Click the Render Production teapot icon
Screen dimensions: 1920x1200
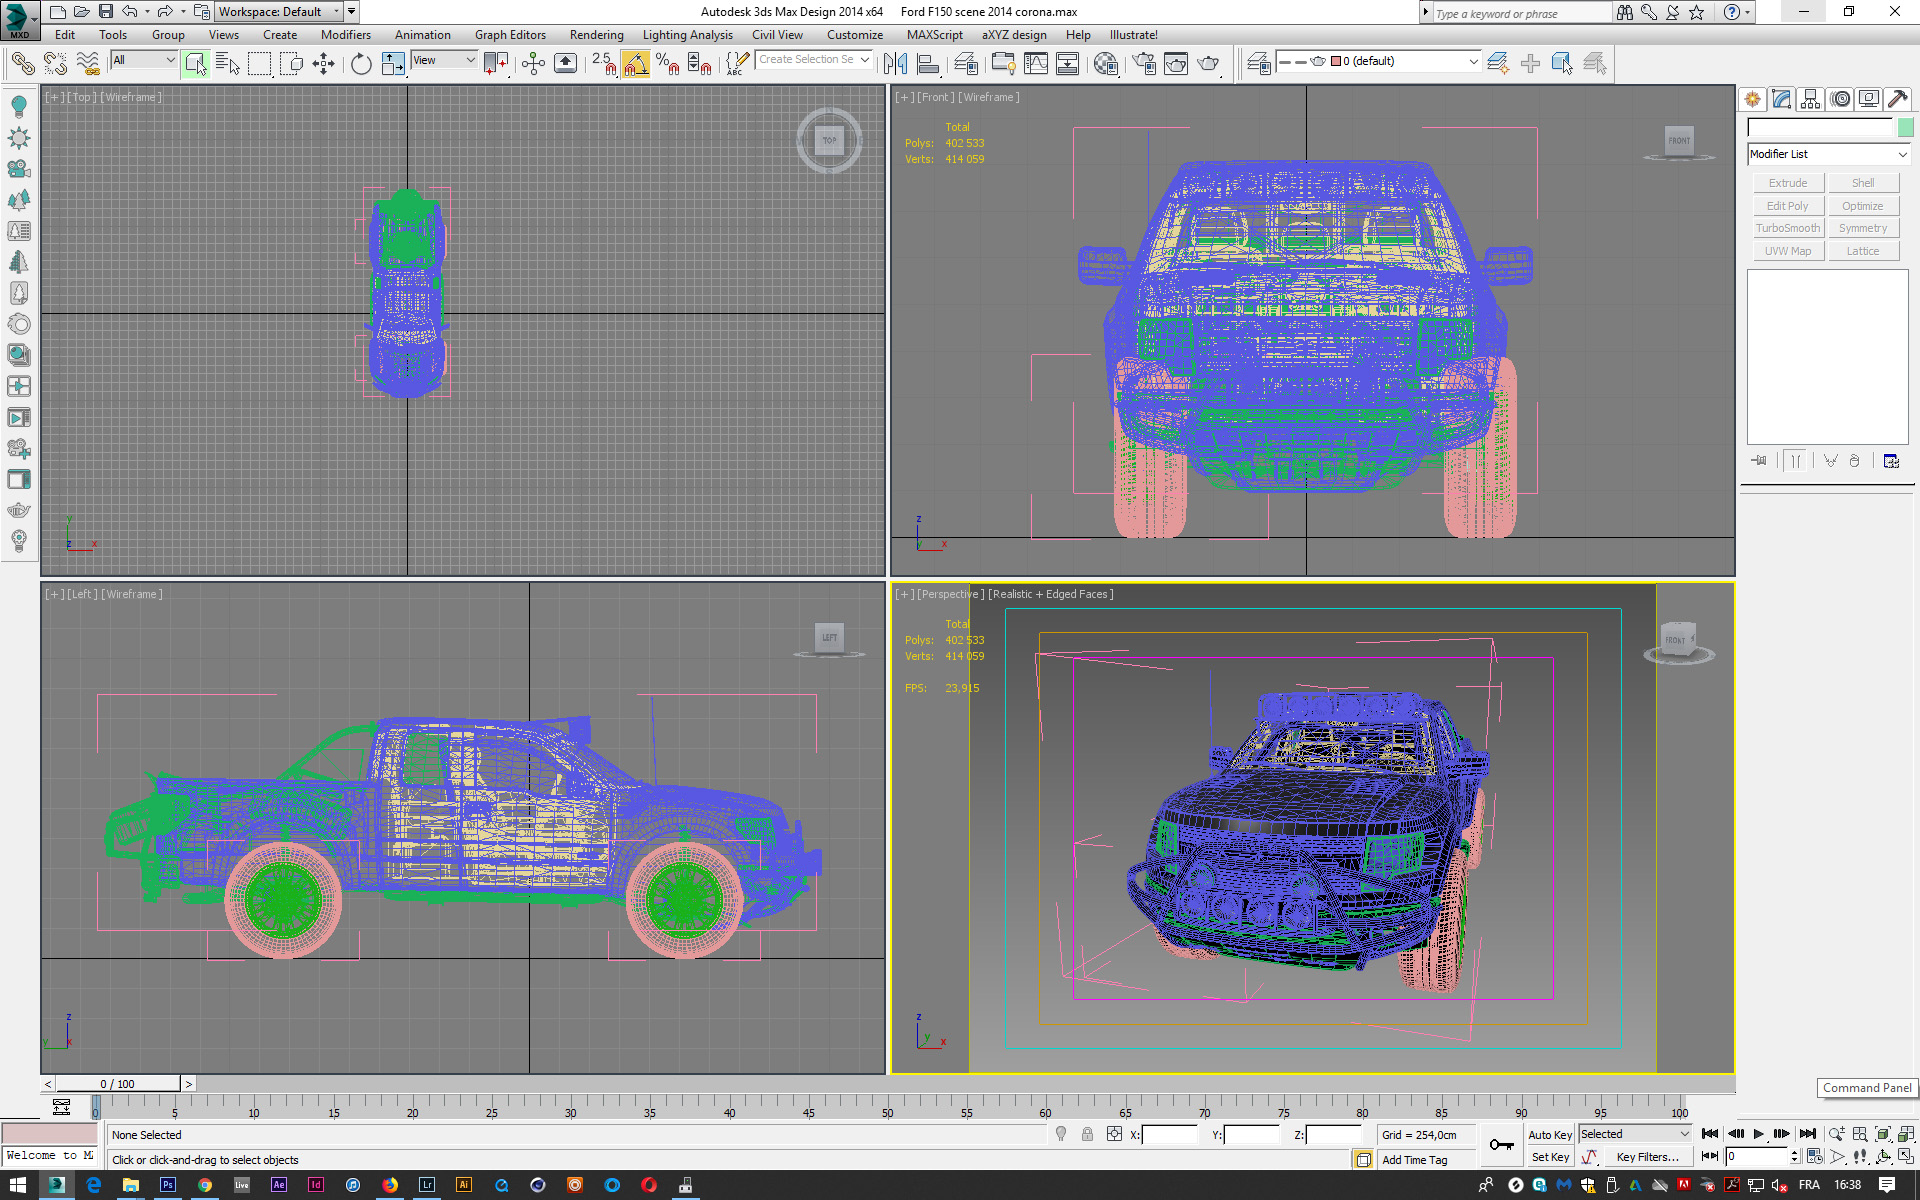point(1209,64)
